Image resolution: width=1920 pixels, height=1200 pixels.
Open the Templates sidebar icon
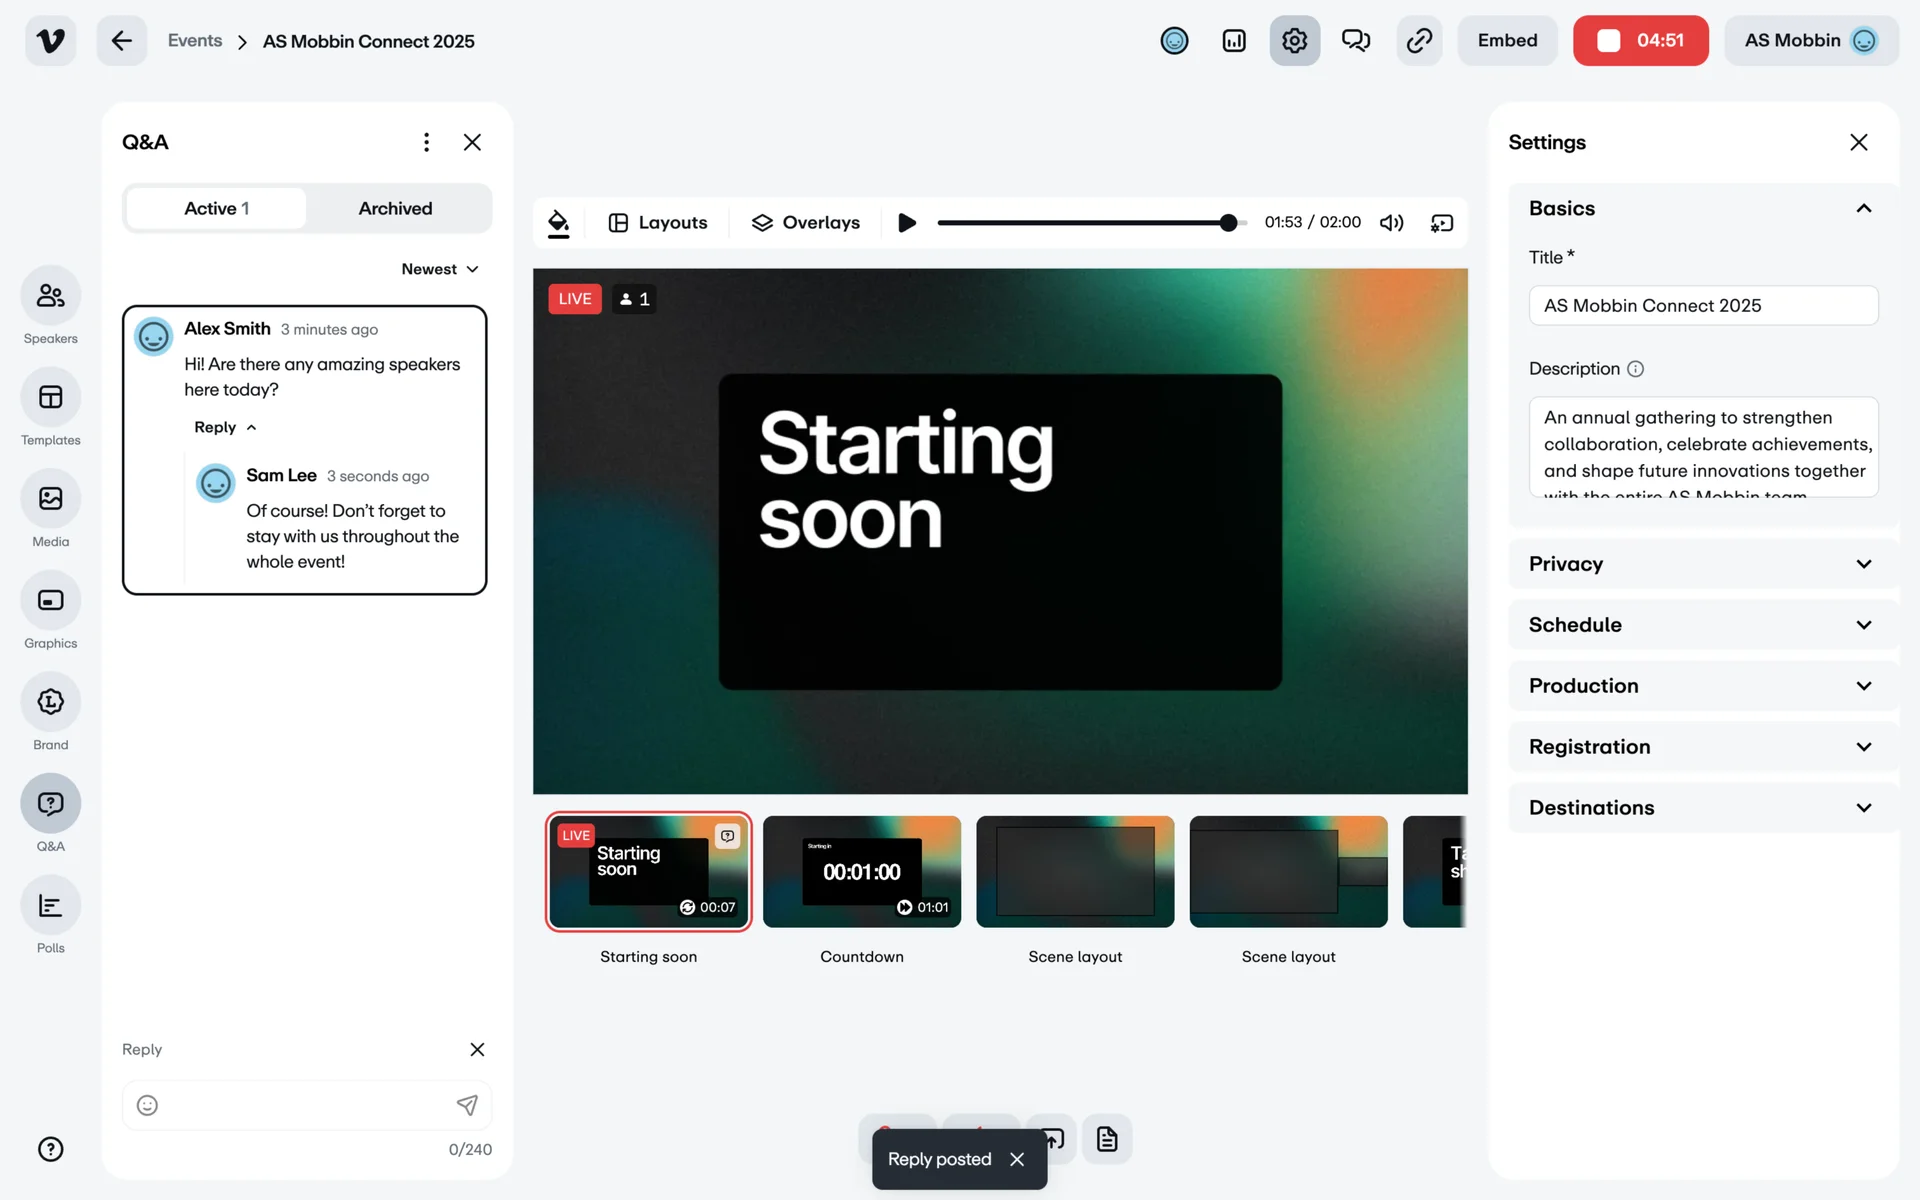pos(50,398)
